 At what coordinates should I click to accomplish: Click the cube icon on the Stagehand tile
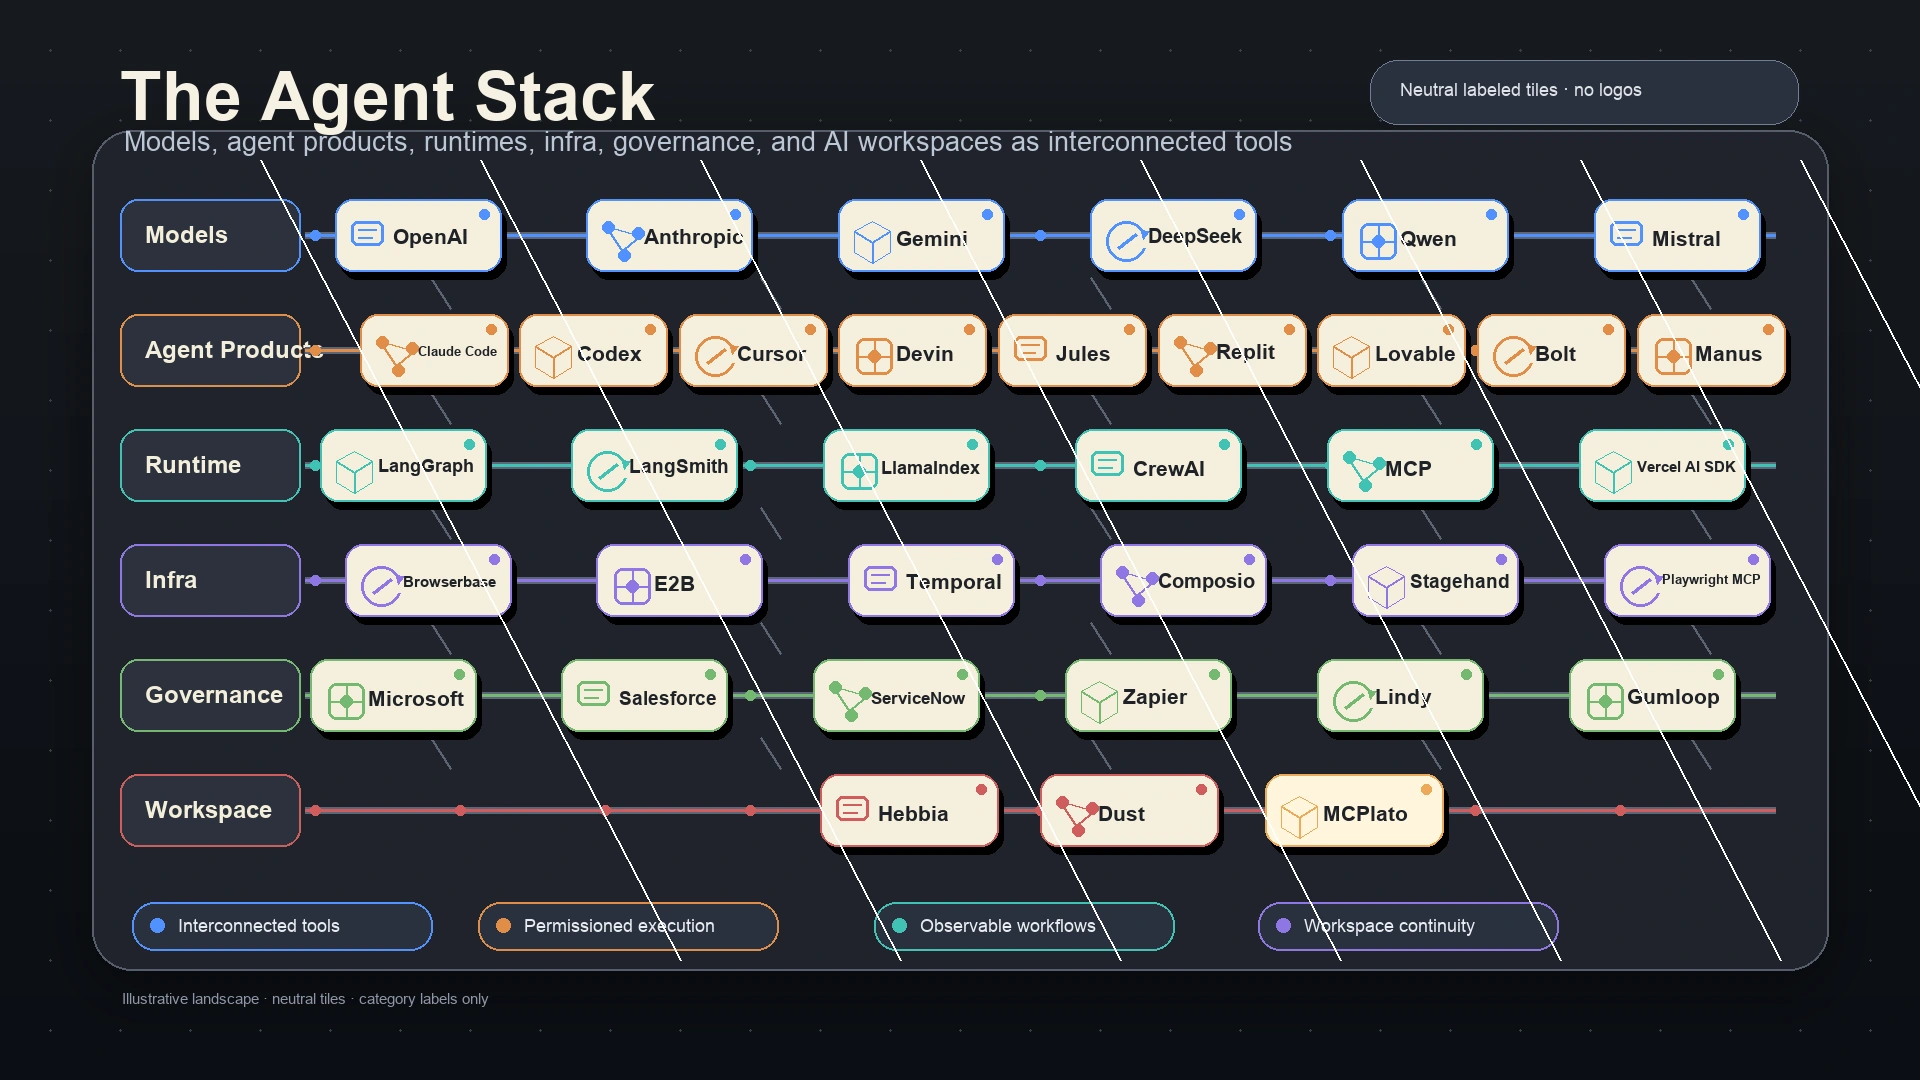1386,587
